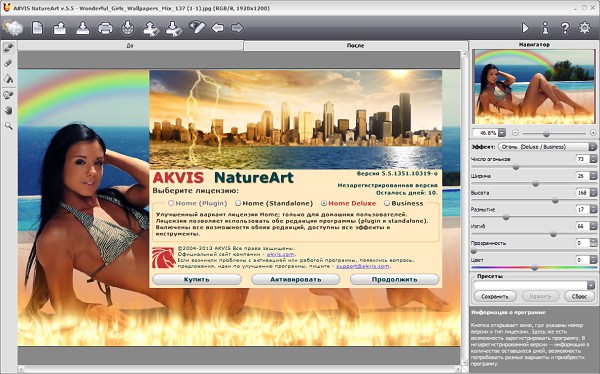Save preset with the Сохранить button
This screenshot has height=374, width=600.
495,296
